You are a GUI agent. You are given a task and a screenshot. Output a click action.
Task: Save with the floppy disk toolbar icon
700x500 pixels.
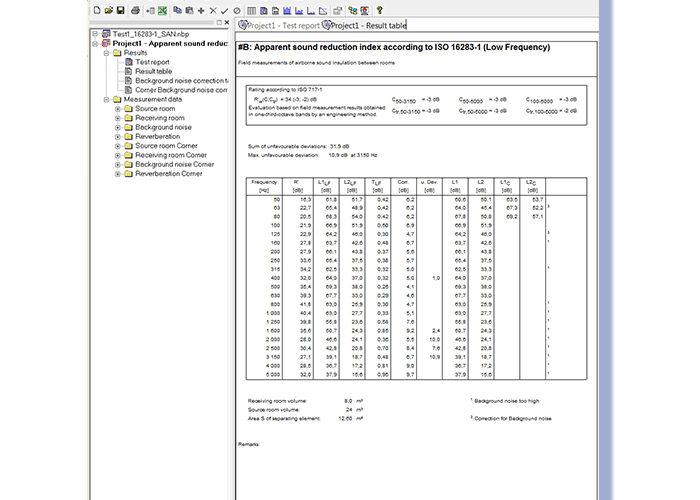[121, 10]
